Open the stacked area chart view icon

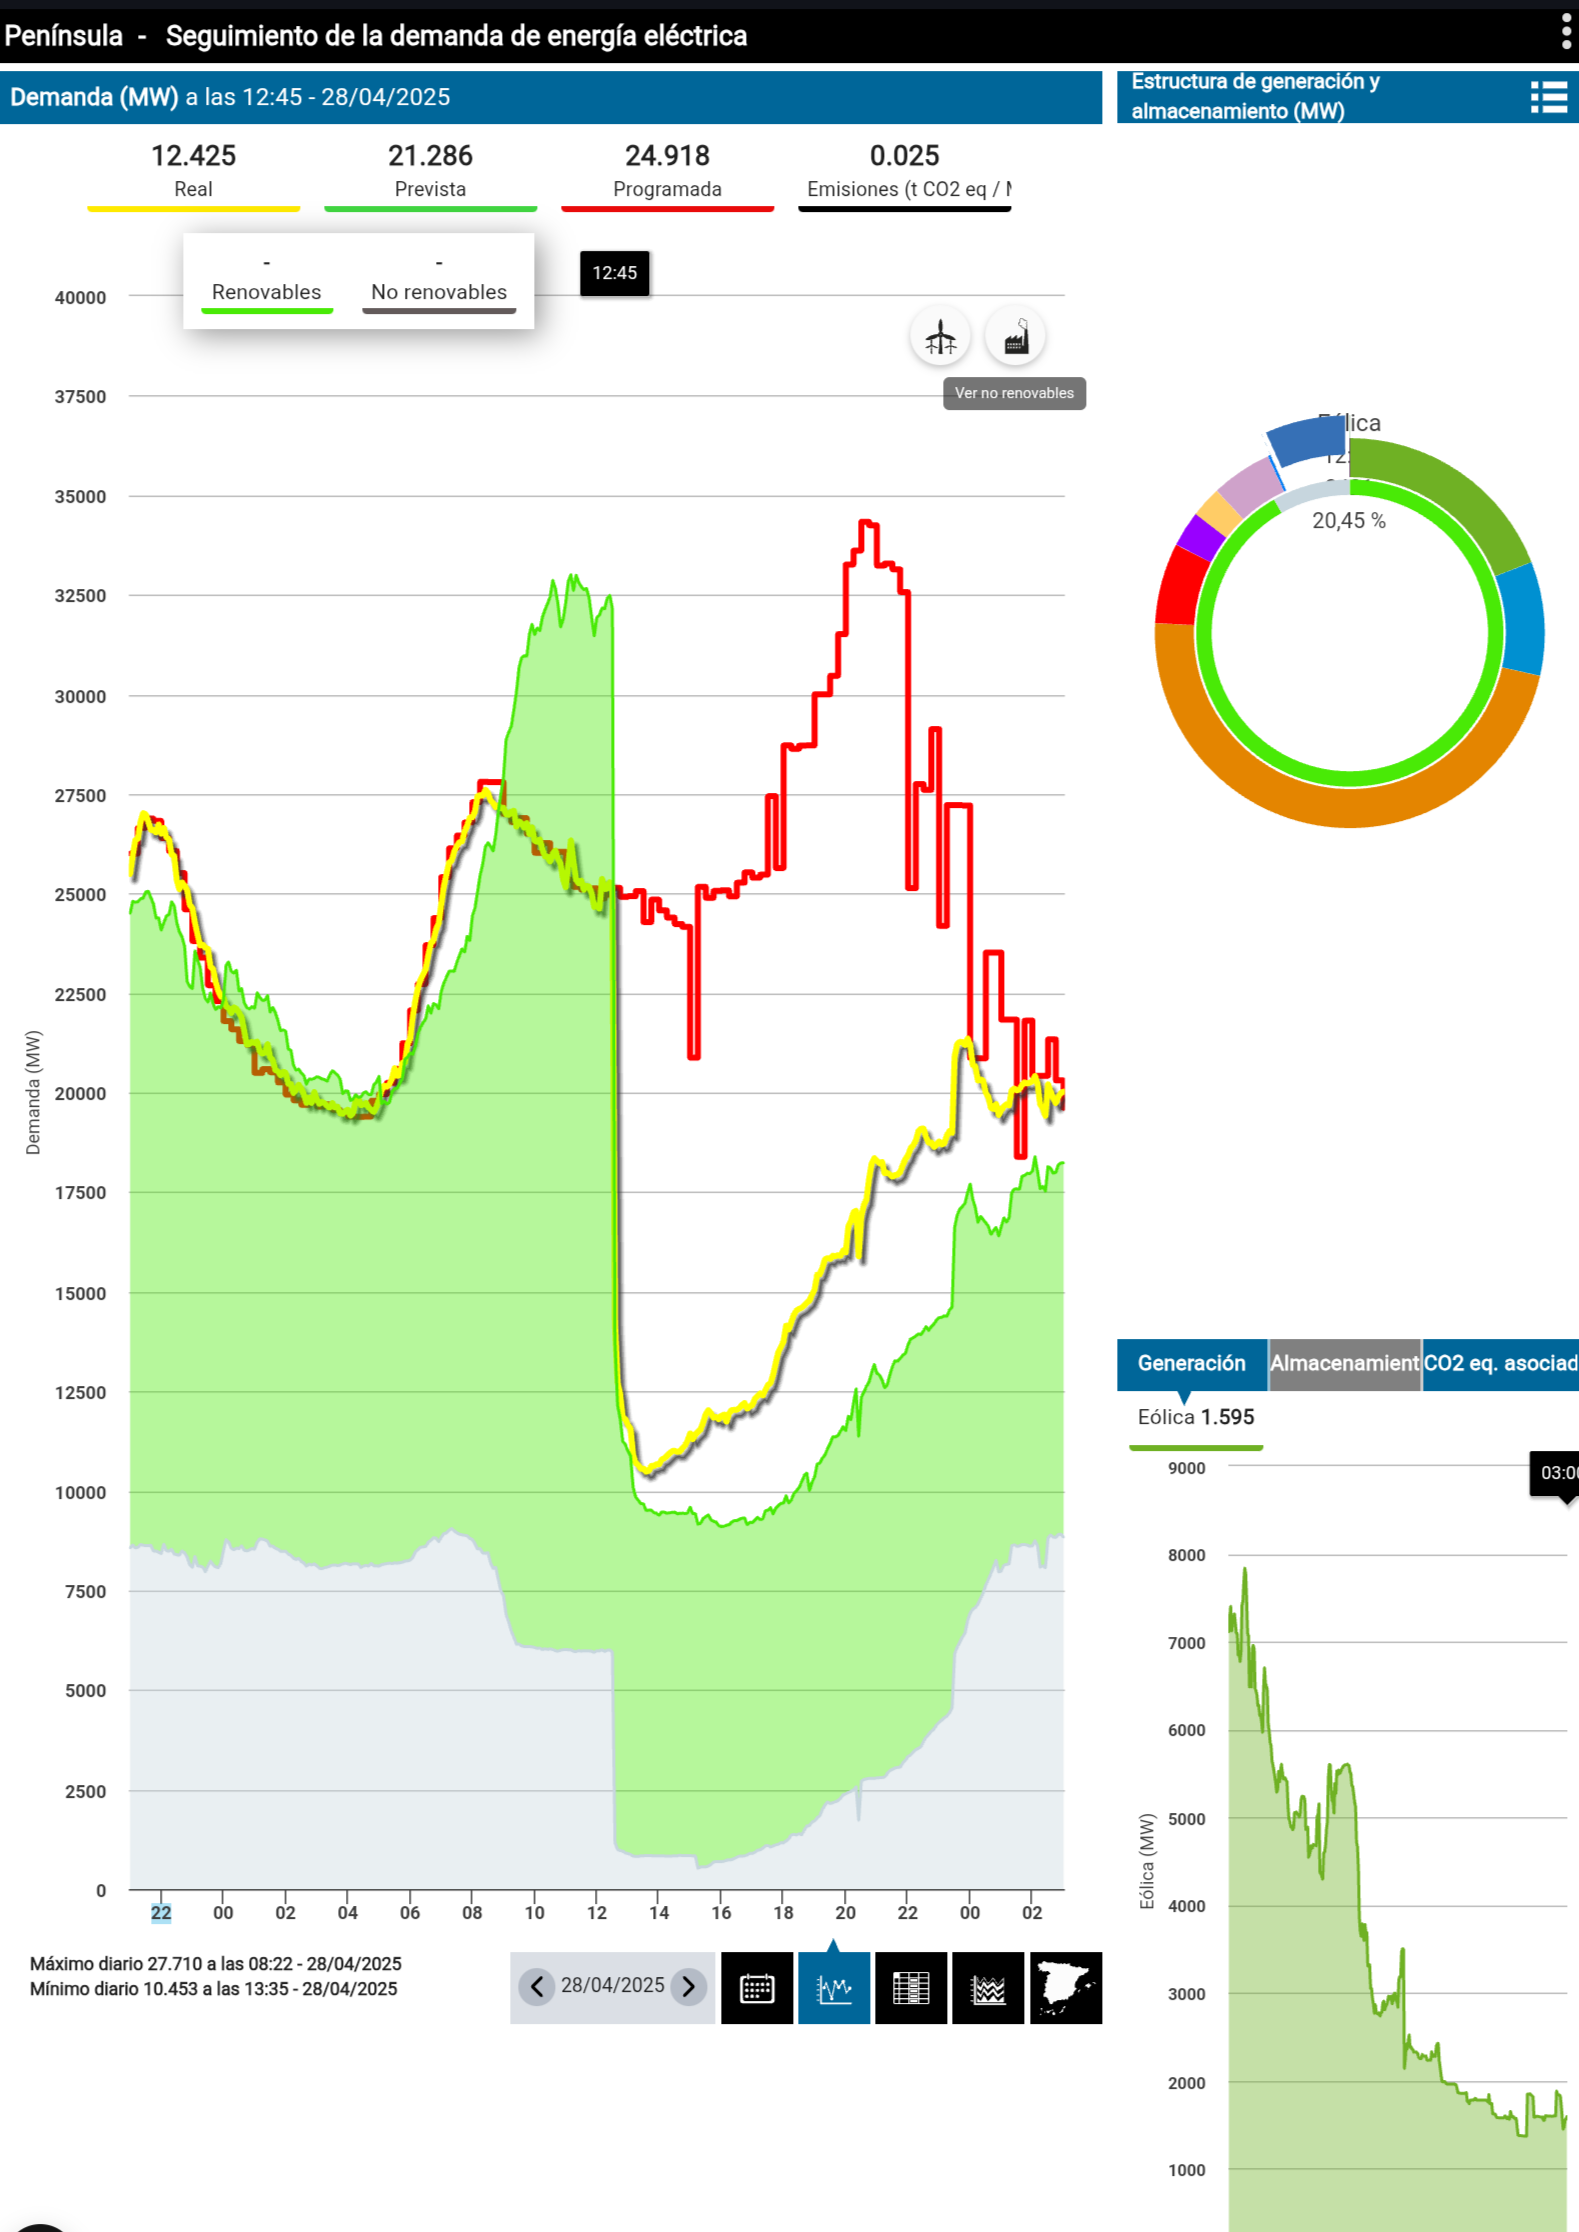coord(988,1988)
